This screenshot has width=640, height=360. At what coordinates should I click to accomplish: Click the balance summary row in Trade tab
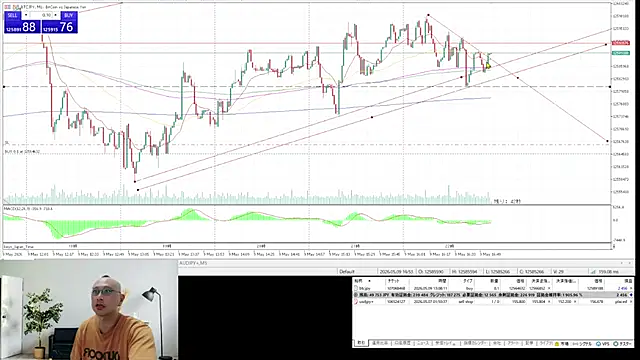point(493,295)
